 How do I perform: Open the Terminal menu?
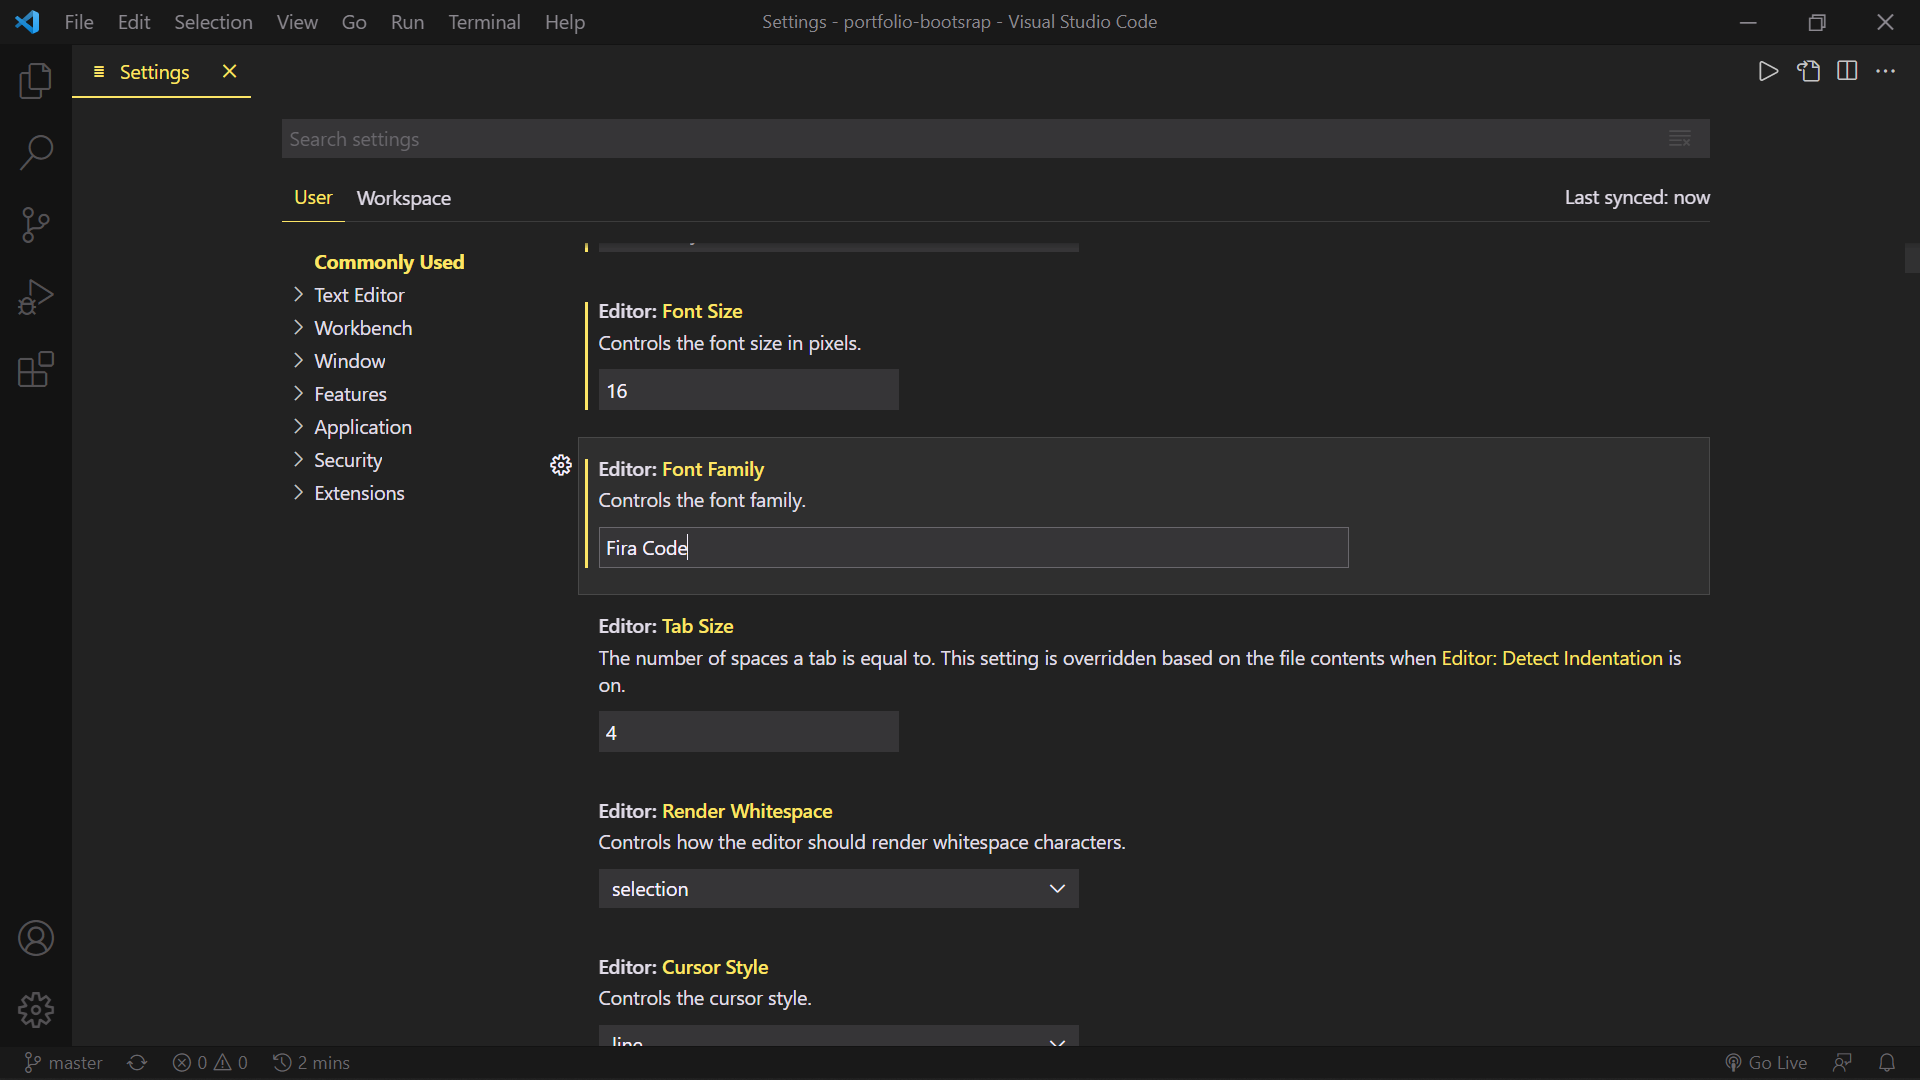(484, 22)
